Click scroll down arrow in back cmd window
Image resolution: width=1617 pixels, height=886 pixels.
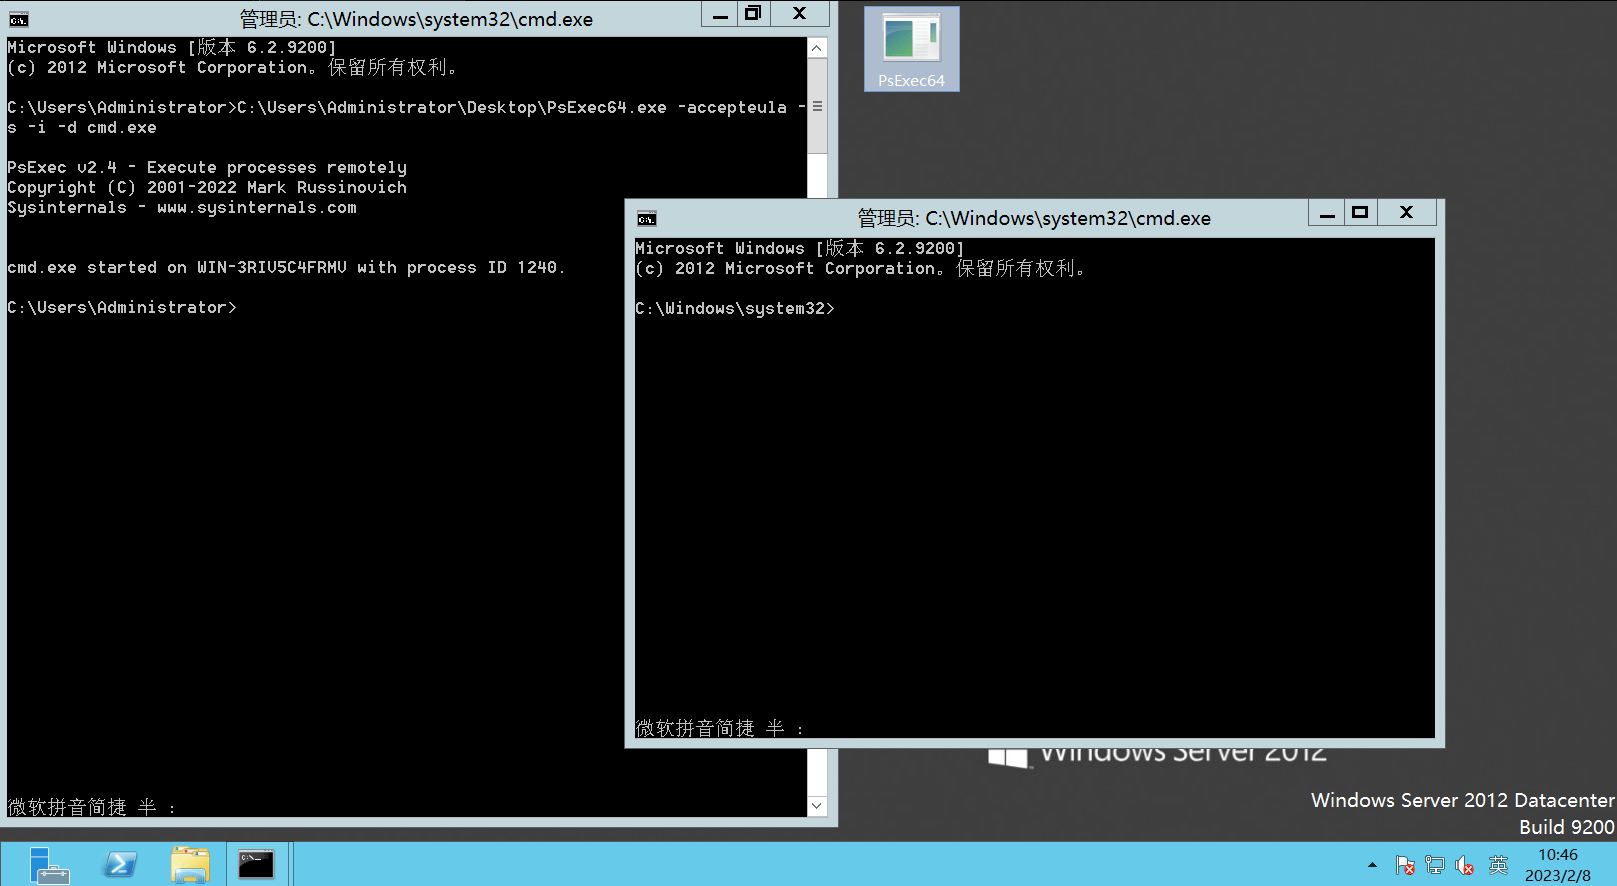(x=817, y=806)
